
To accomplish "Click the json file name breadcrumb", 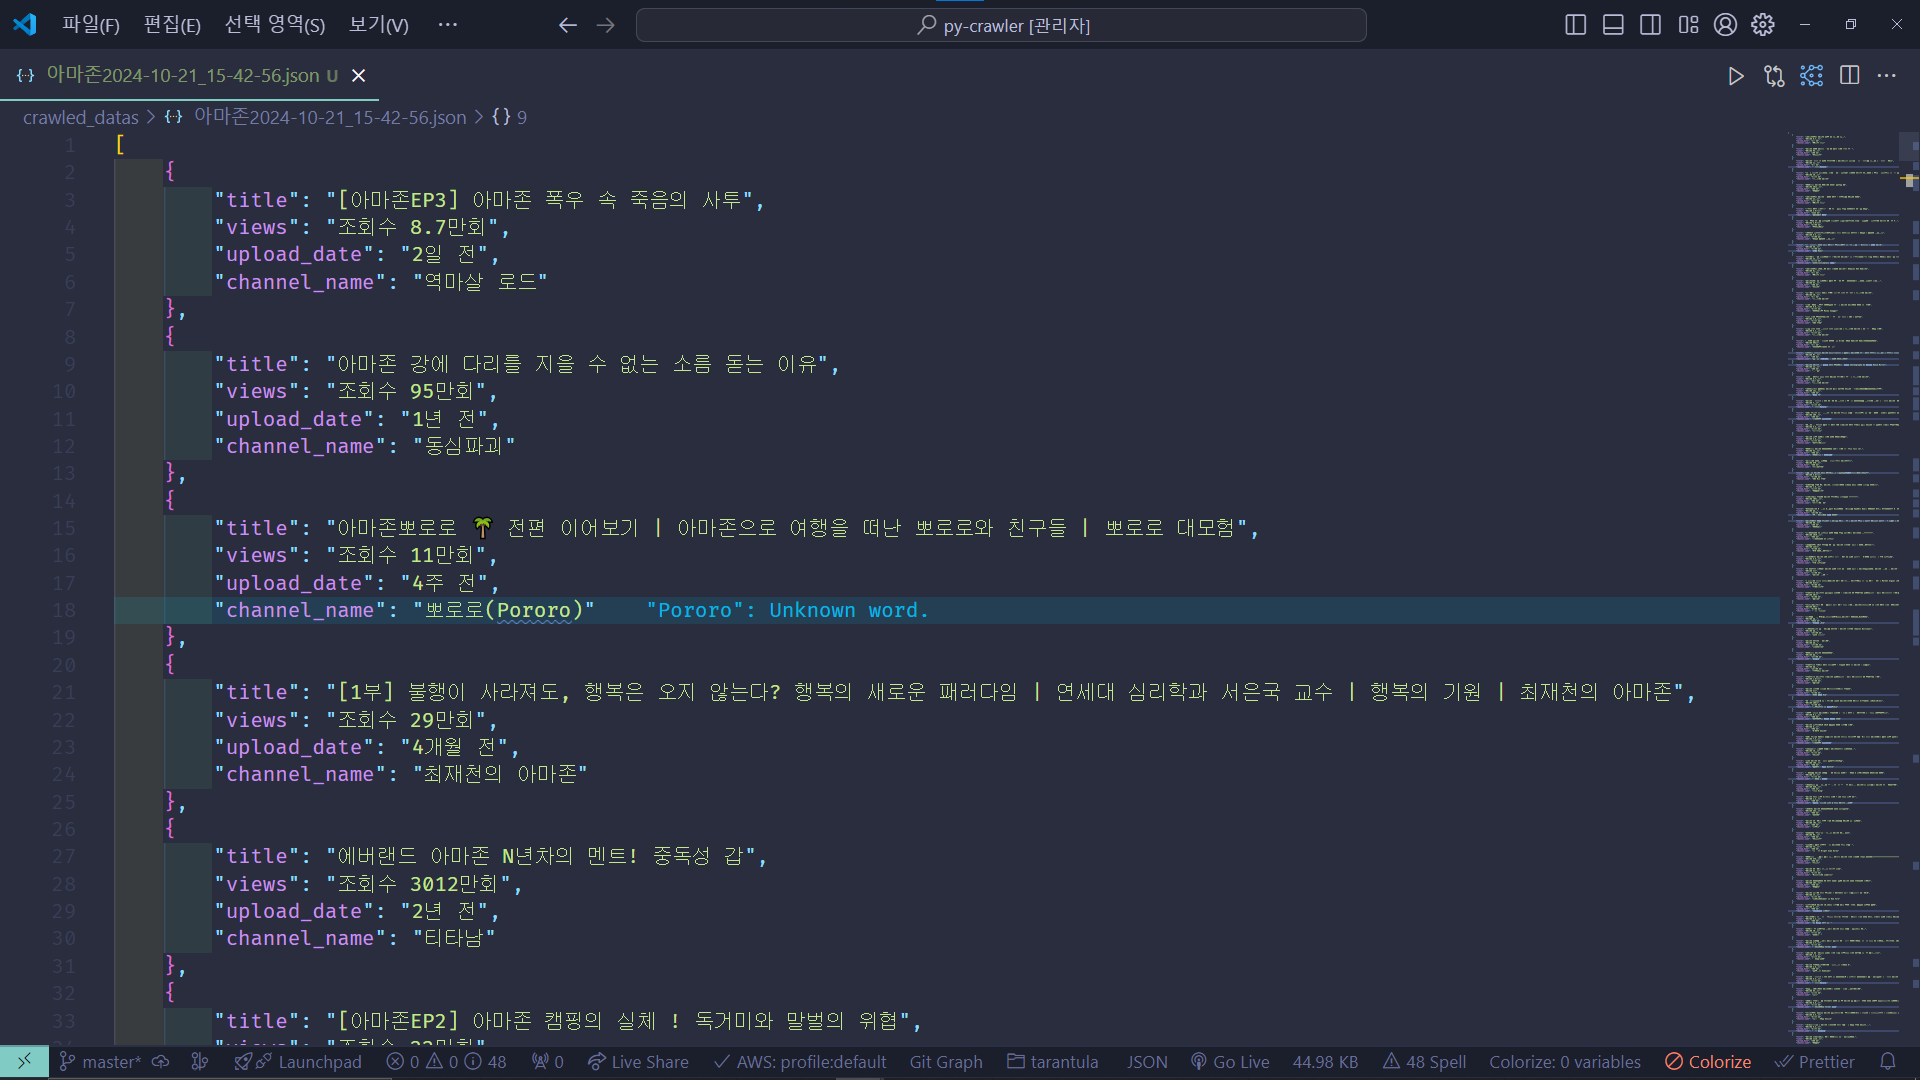I will point(330,117).
